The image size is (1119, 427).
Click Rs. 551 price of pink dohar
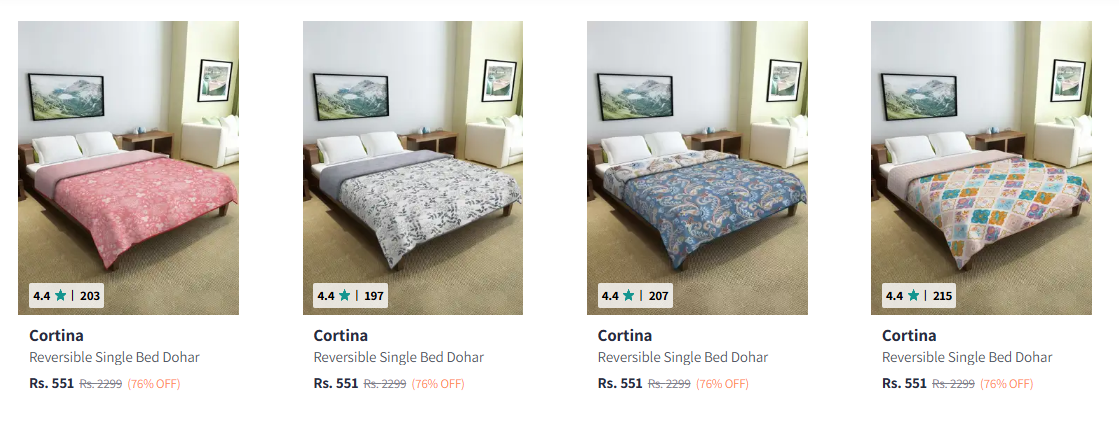pos(51,383)
